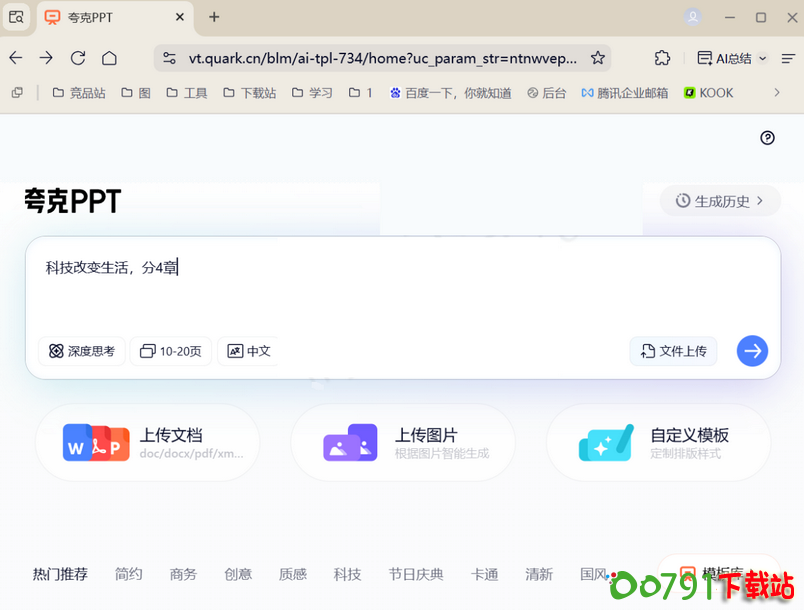
Task: Open the browser hamburger menu
Action: [788, 58]
